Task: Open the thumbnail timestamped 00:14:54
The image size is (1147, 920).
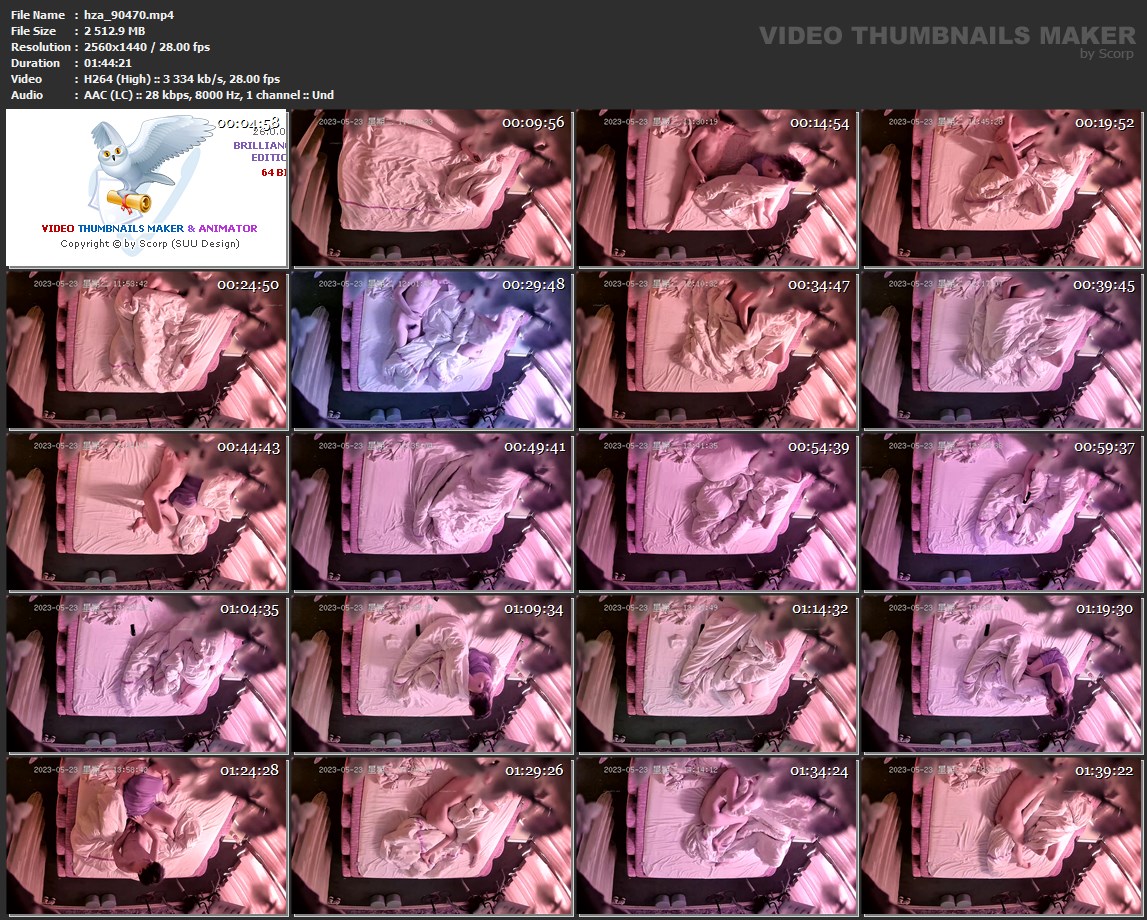Action: point(716,188)
